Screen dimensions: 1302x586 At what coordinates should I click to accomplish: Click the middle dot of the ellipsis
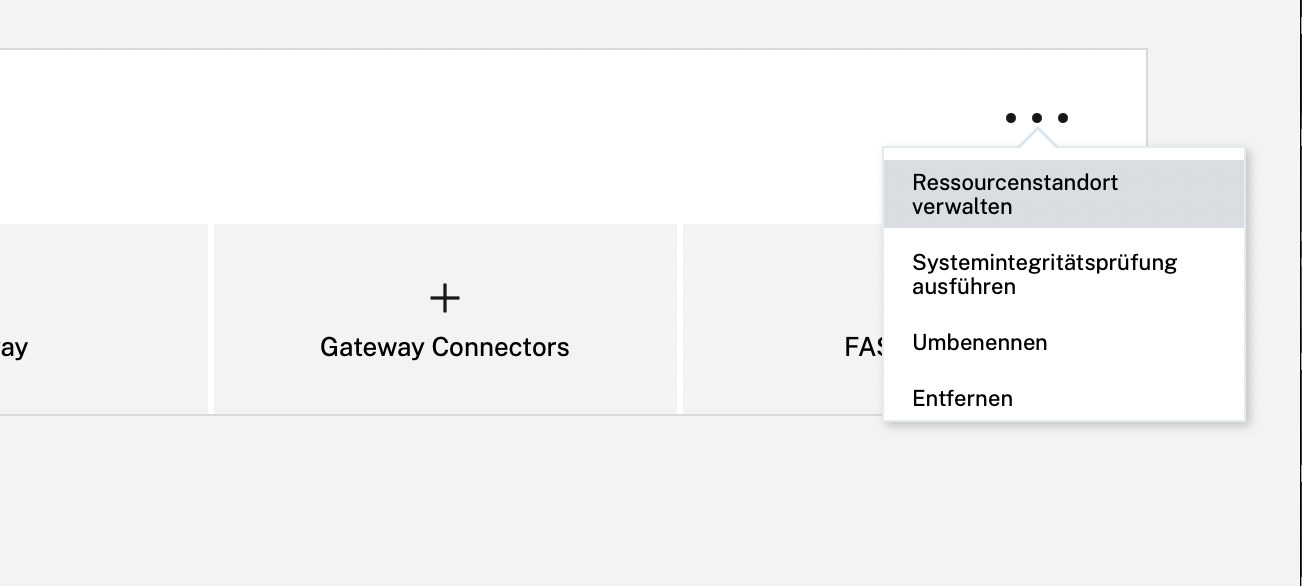(x=1037, y=118)
